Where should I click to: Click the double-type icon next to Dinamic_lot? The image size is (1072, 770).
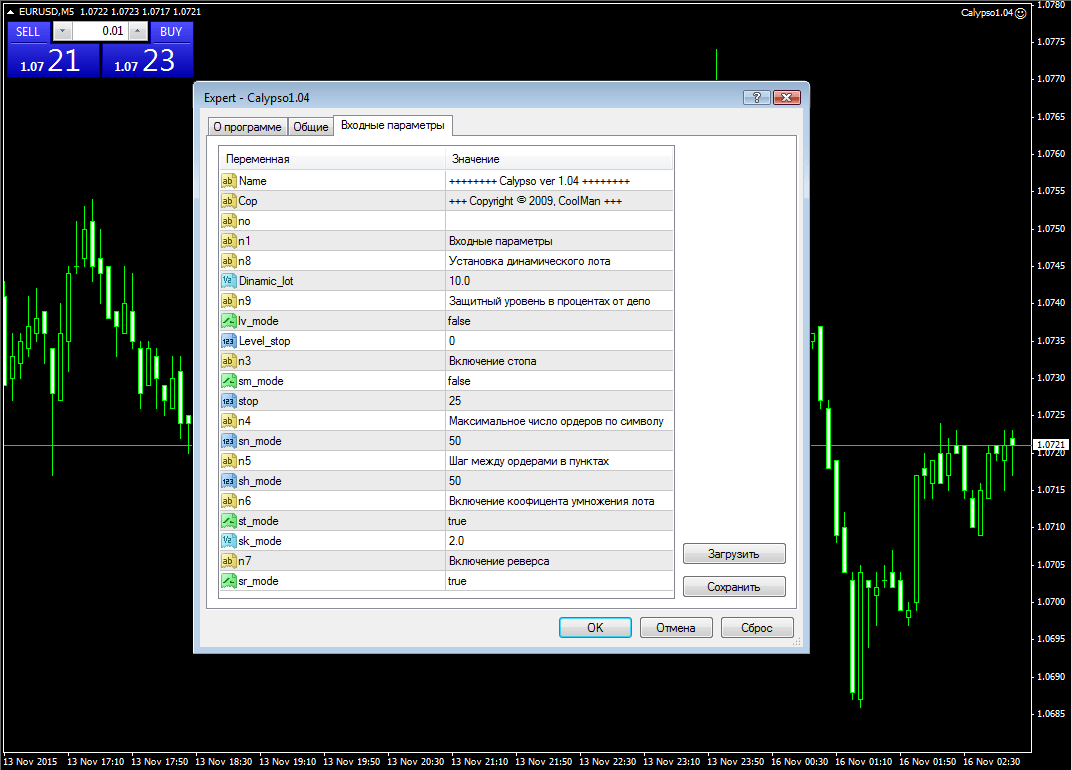coord(228,281)
